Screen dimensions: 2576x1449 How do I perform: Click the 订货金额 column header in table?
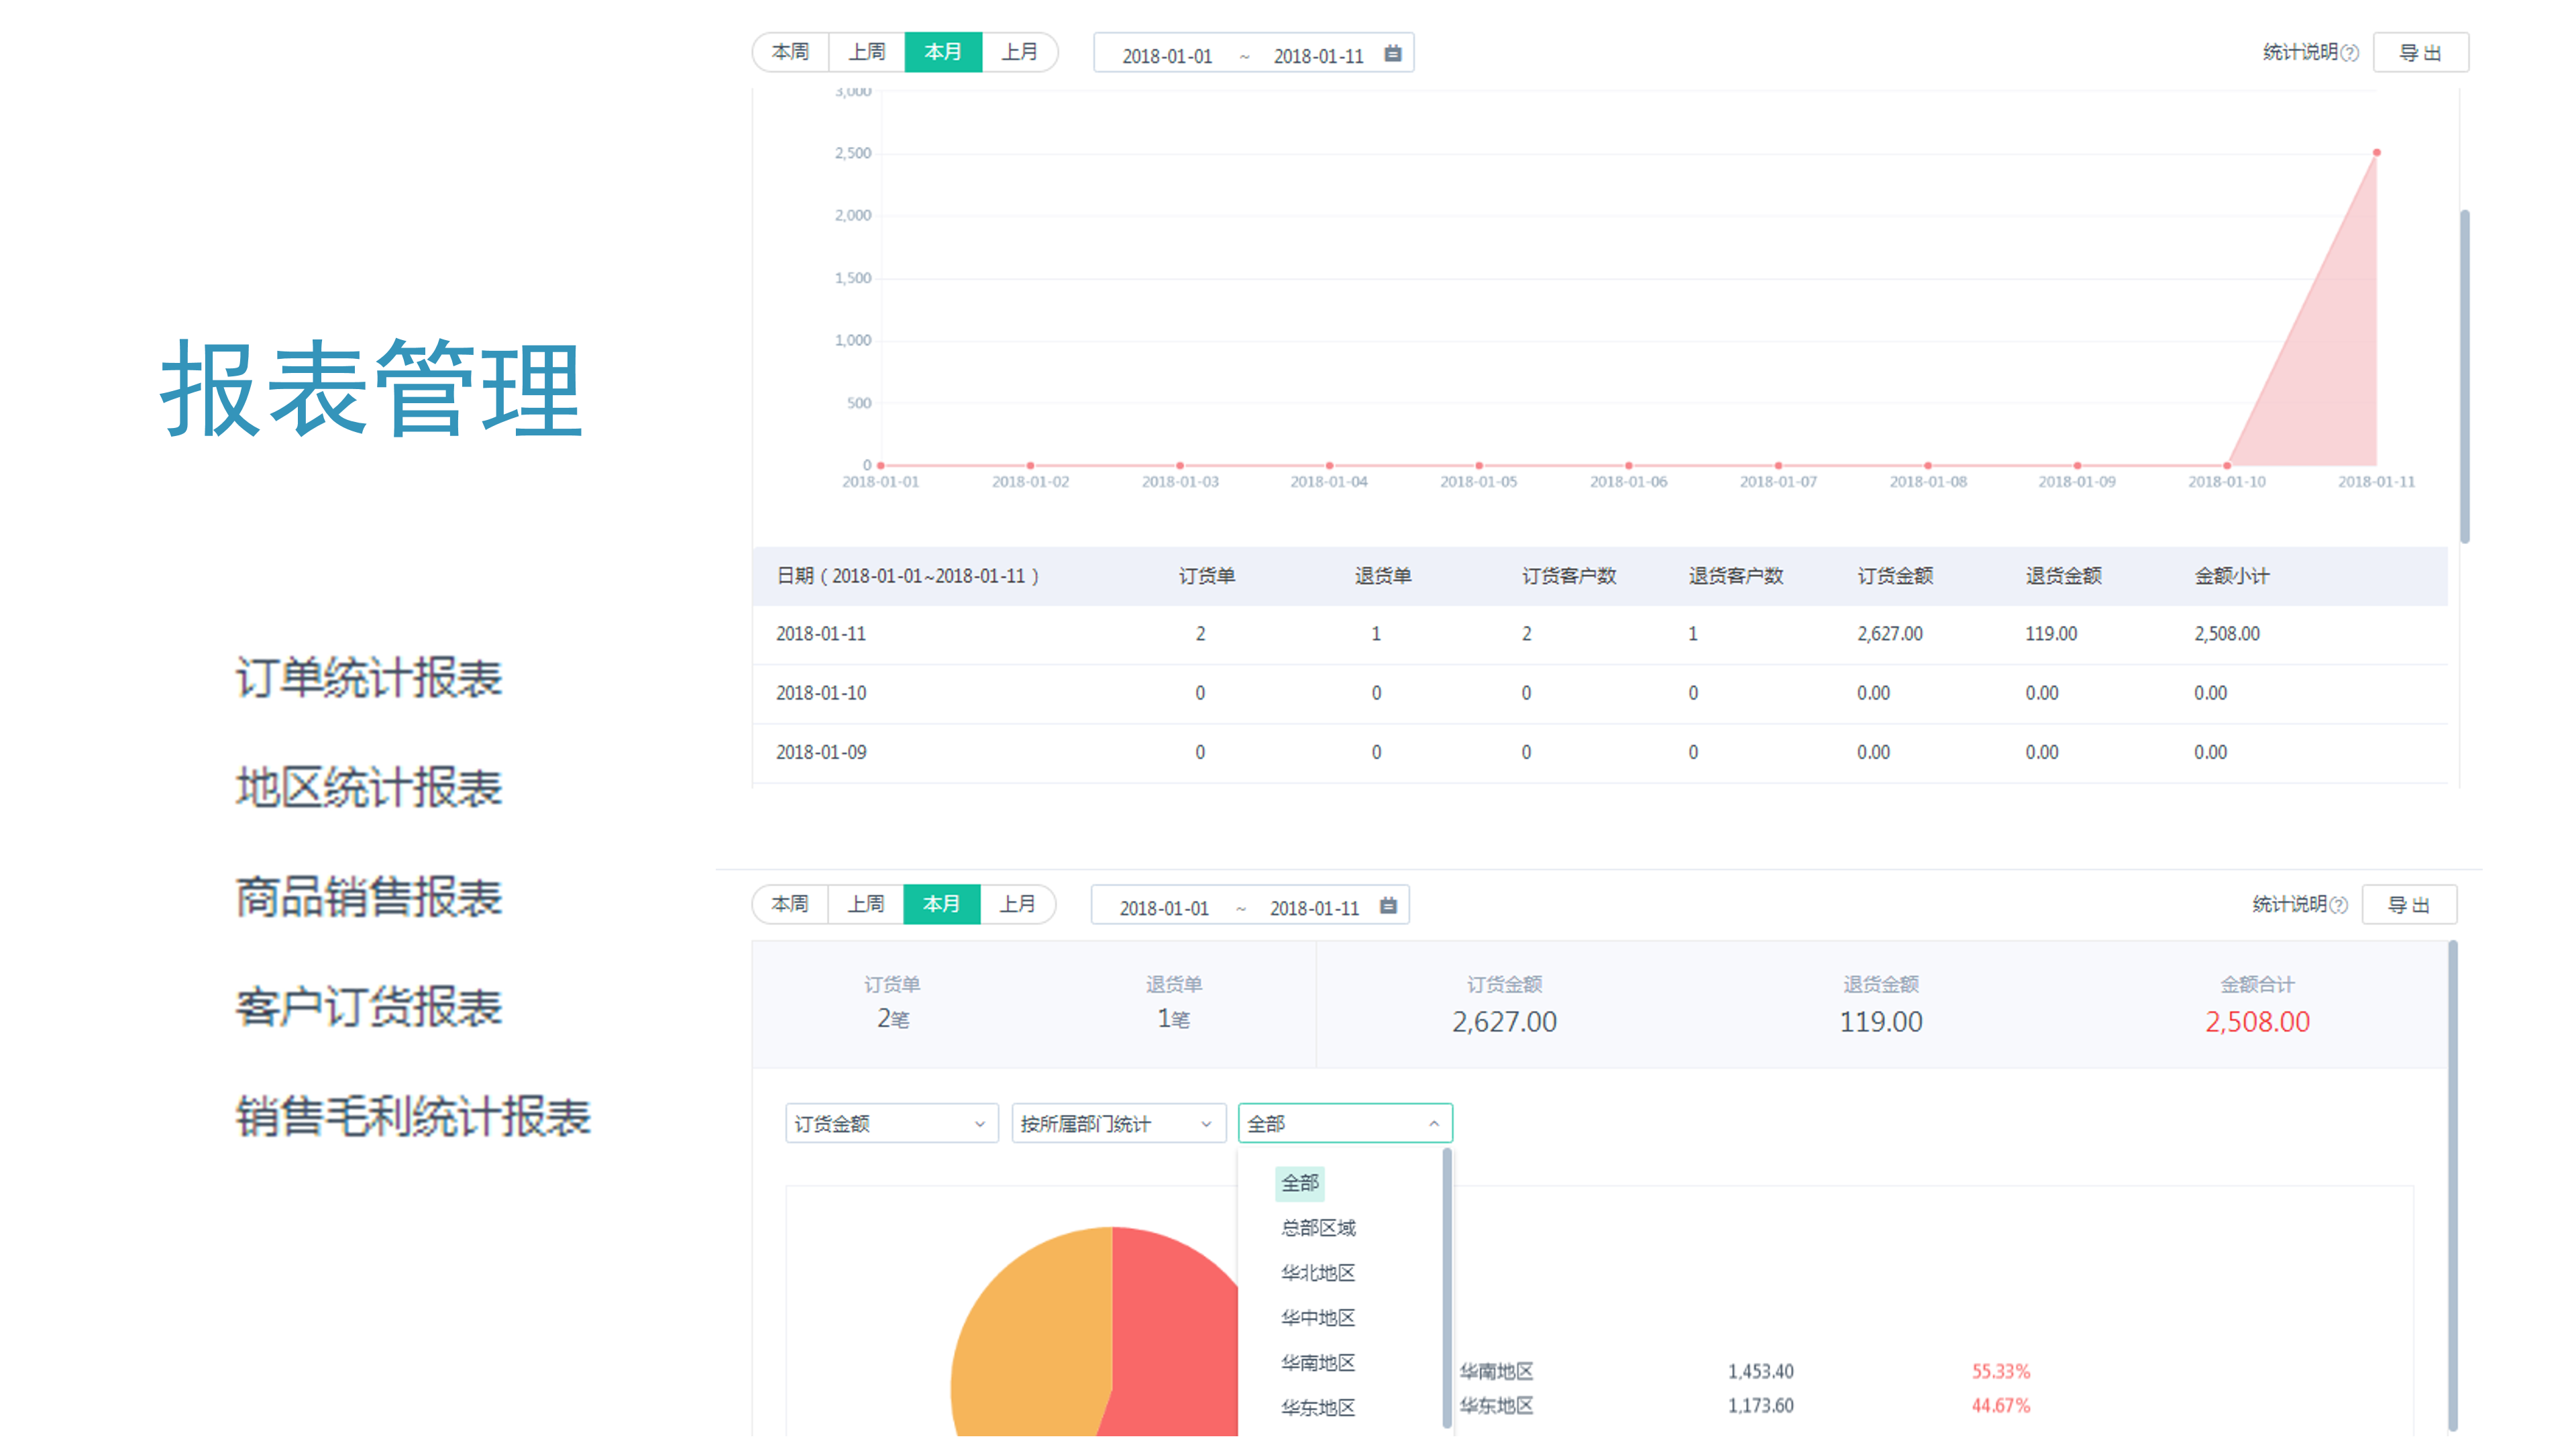[x=1895, y=576]
